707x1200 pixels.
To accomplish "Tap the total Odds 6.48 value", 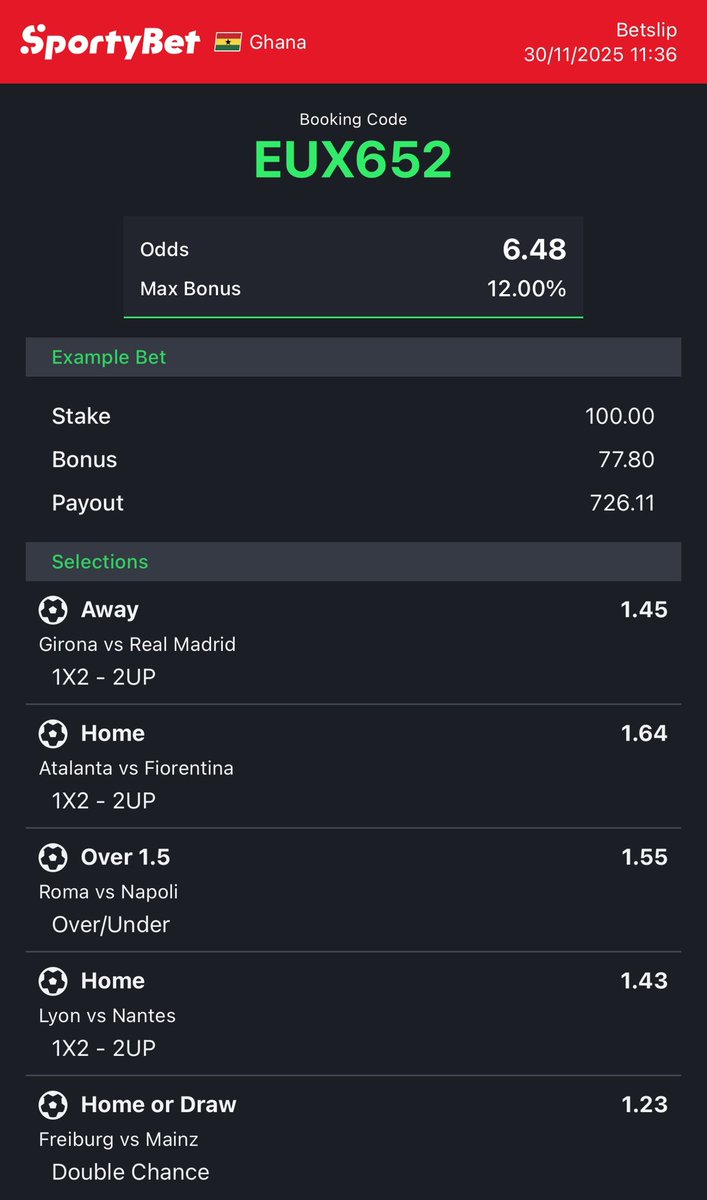I will coord(535,249).
